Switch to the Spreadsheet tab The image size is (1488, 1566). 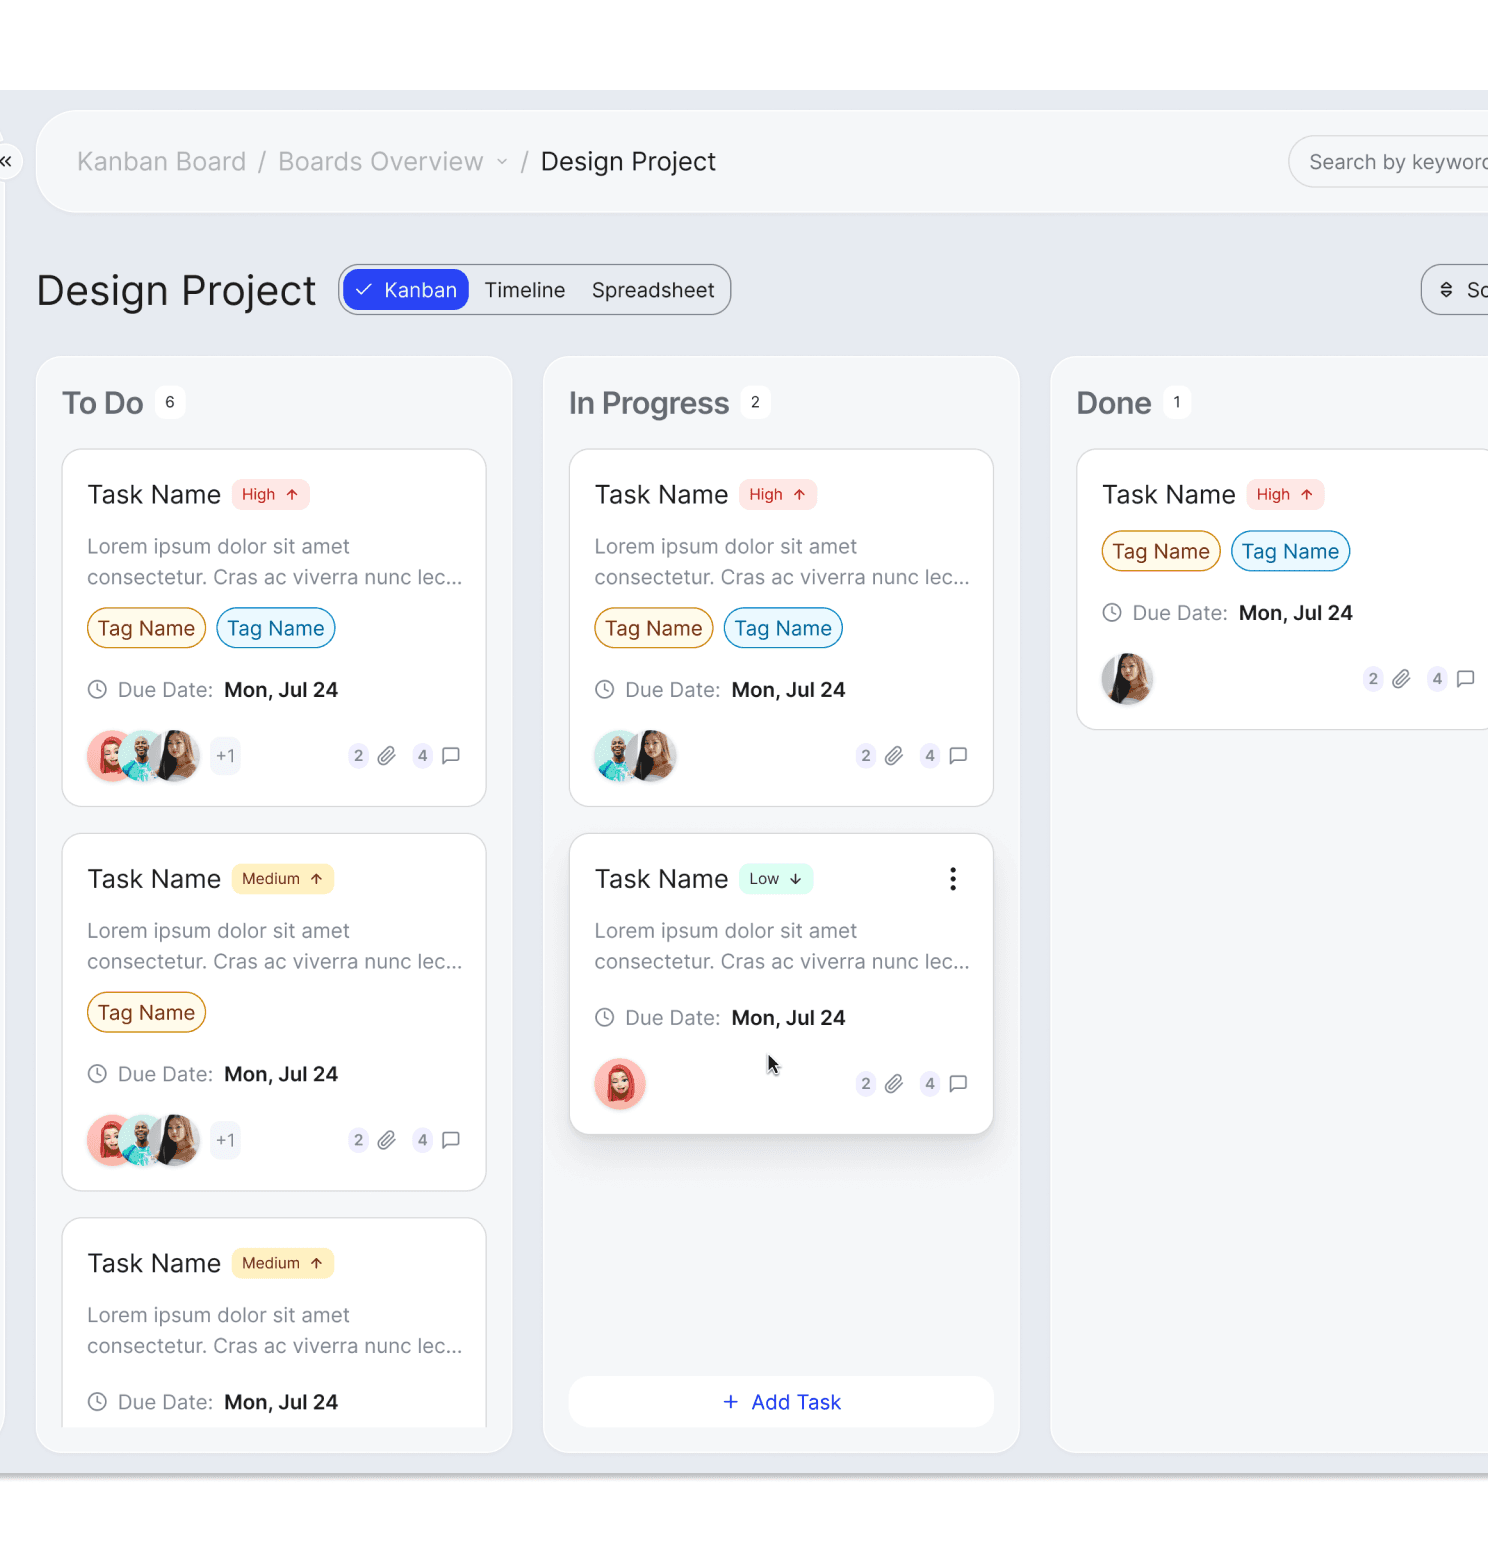click(652, 289)
